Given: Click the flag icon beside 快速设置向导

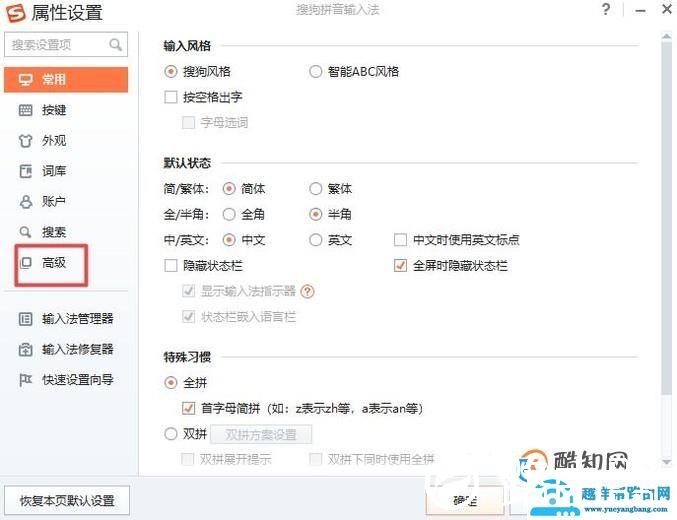Looking at the screenshot, I should (25, 380).
